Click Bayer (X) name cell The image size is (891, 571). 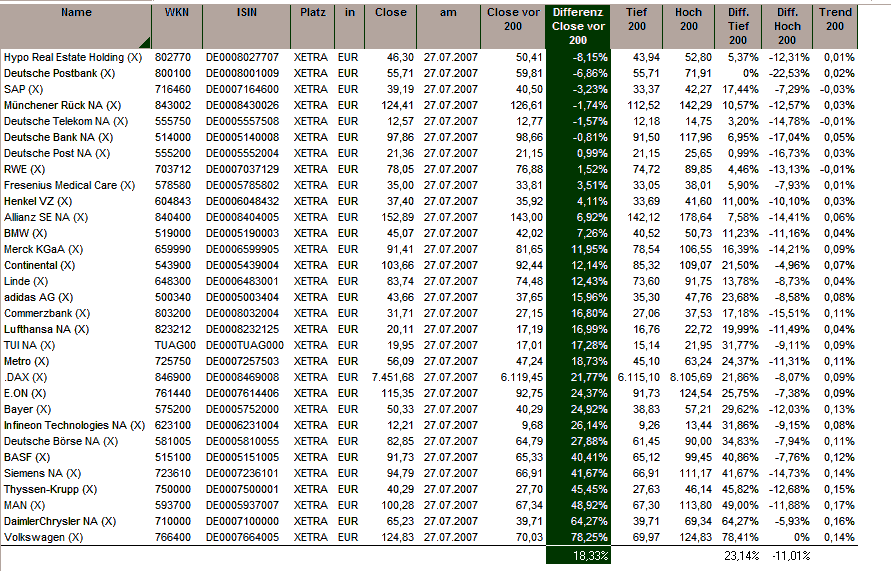[27, 409]
